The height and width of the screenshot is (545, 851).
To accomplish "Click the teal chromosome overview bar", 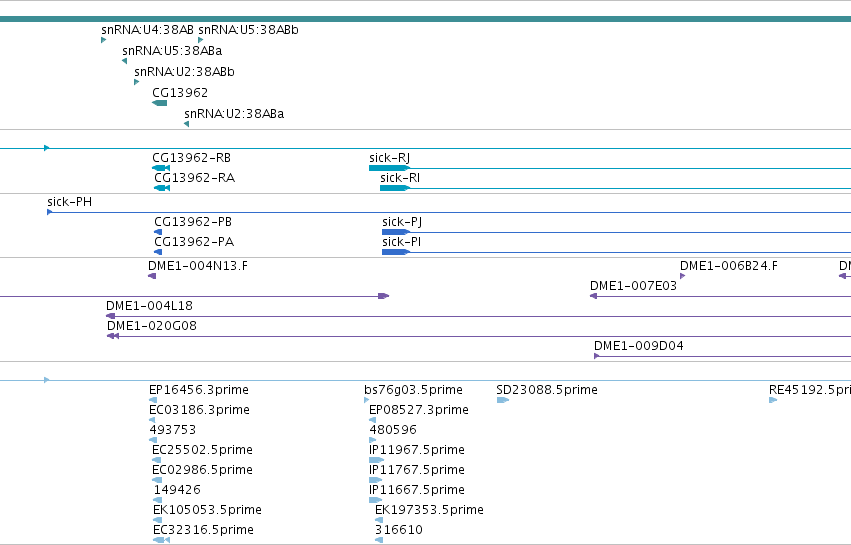I will (x=426, y=19).
